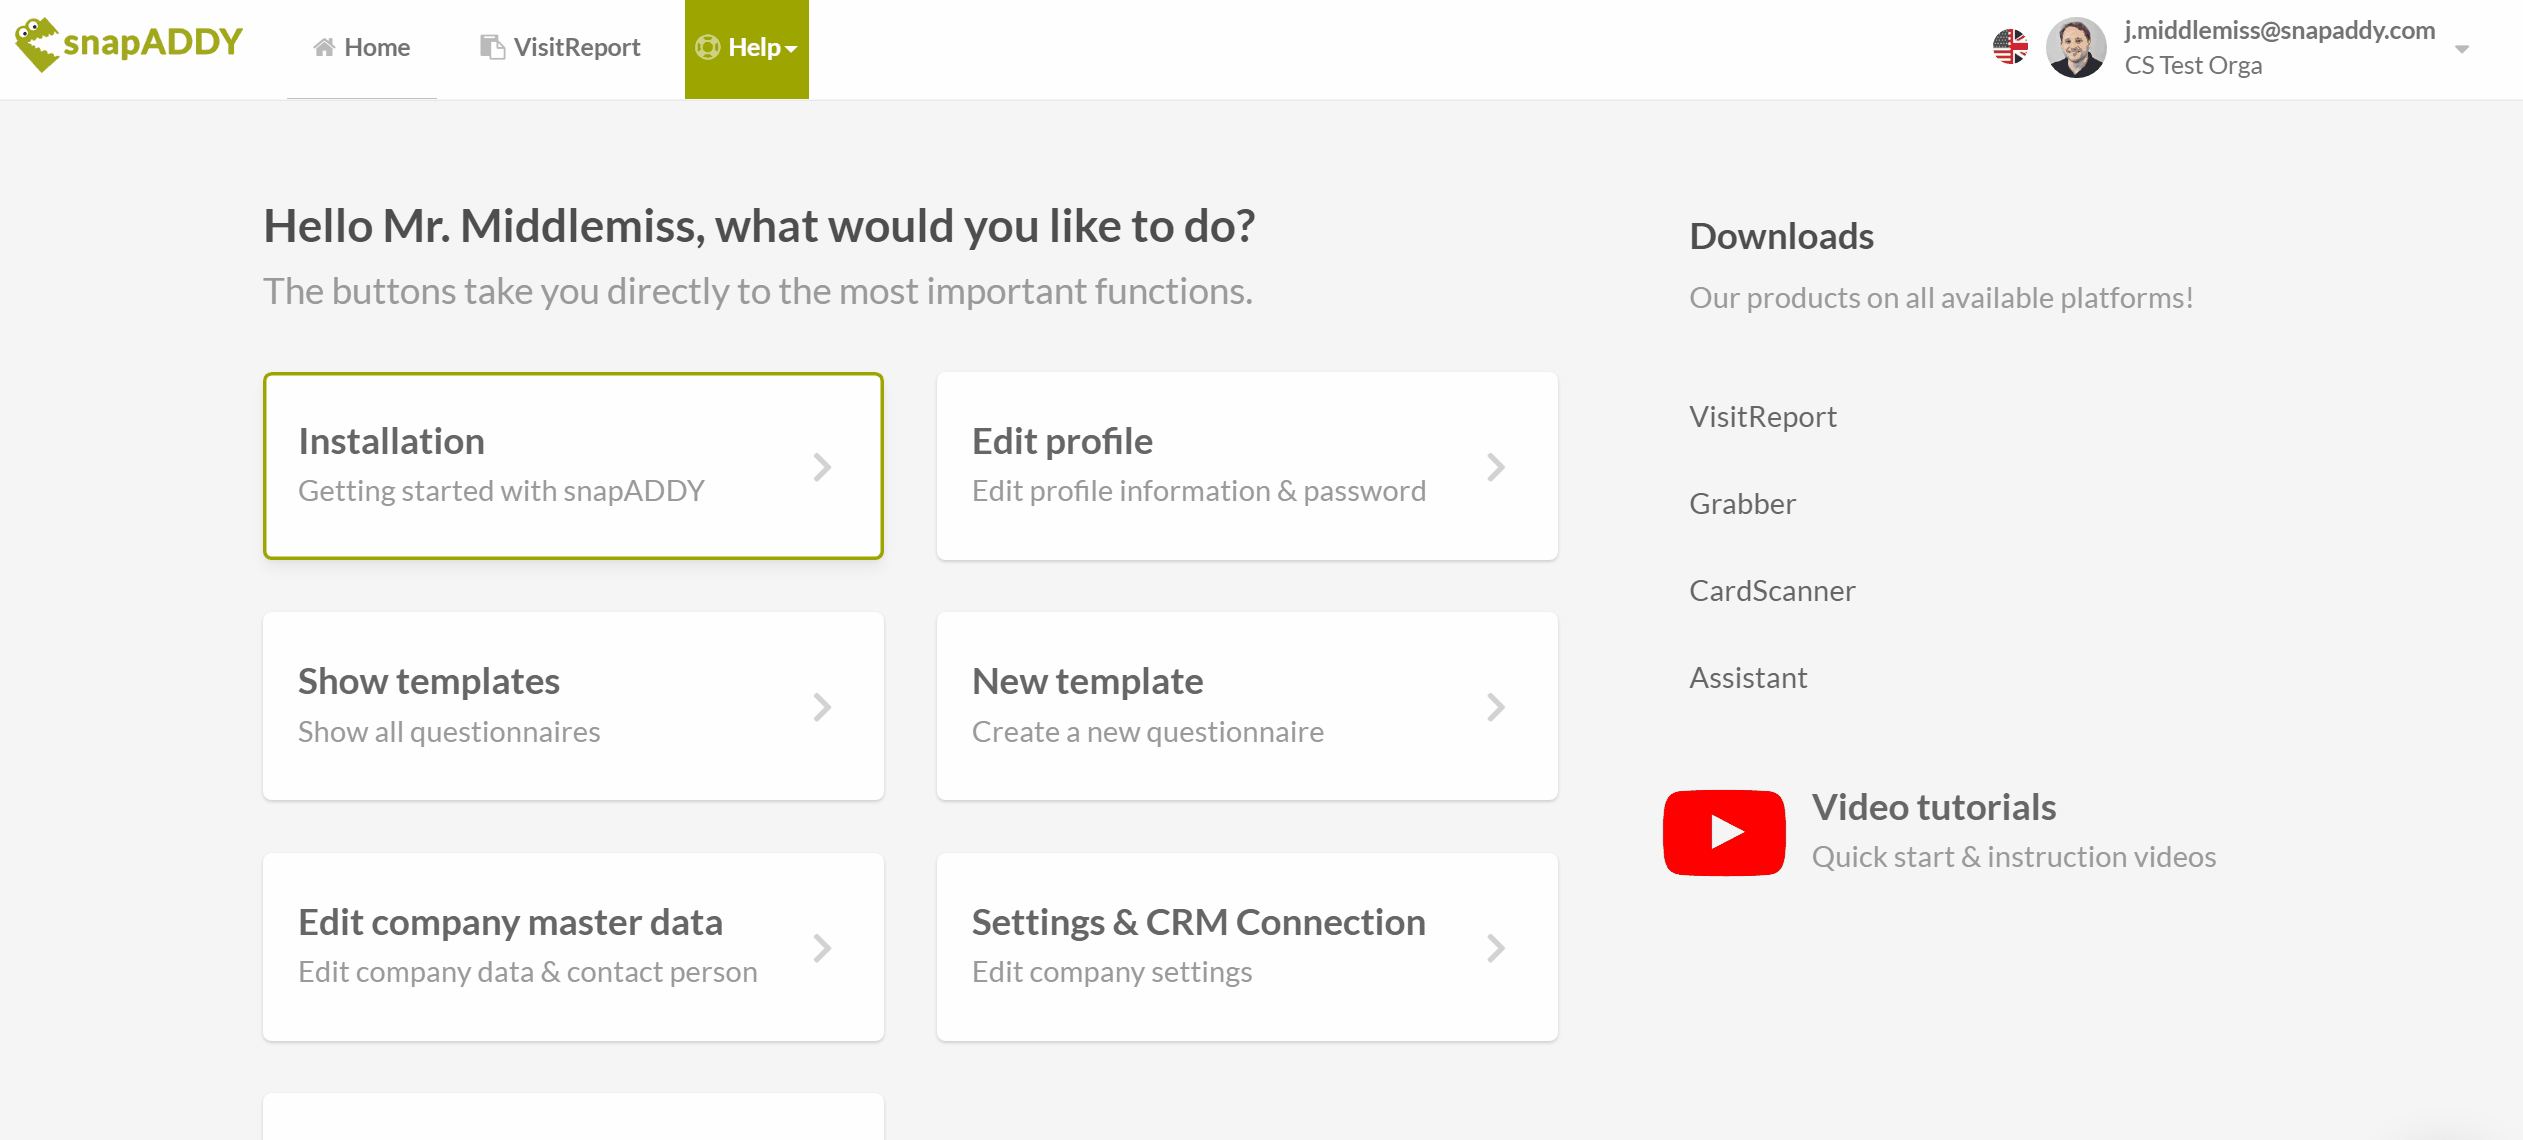Switch to the Home tab
The width and height of the screenshot is (2523, 1140).
[362, 46]
